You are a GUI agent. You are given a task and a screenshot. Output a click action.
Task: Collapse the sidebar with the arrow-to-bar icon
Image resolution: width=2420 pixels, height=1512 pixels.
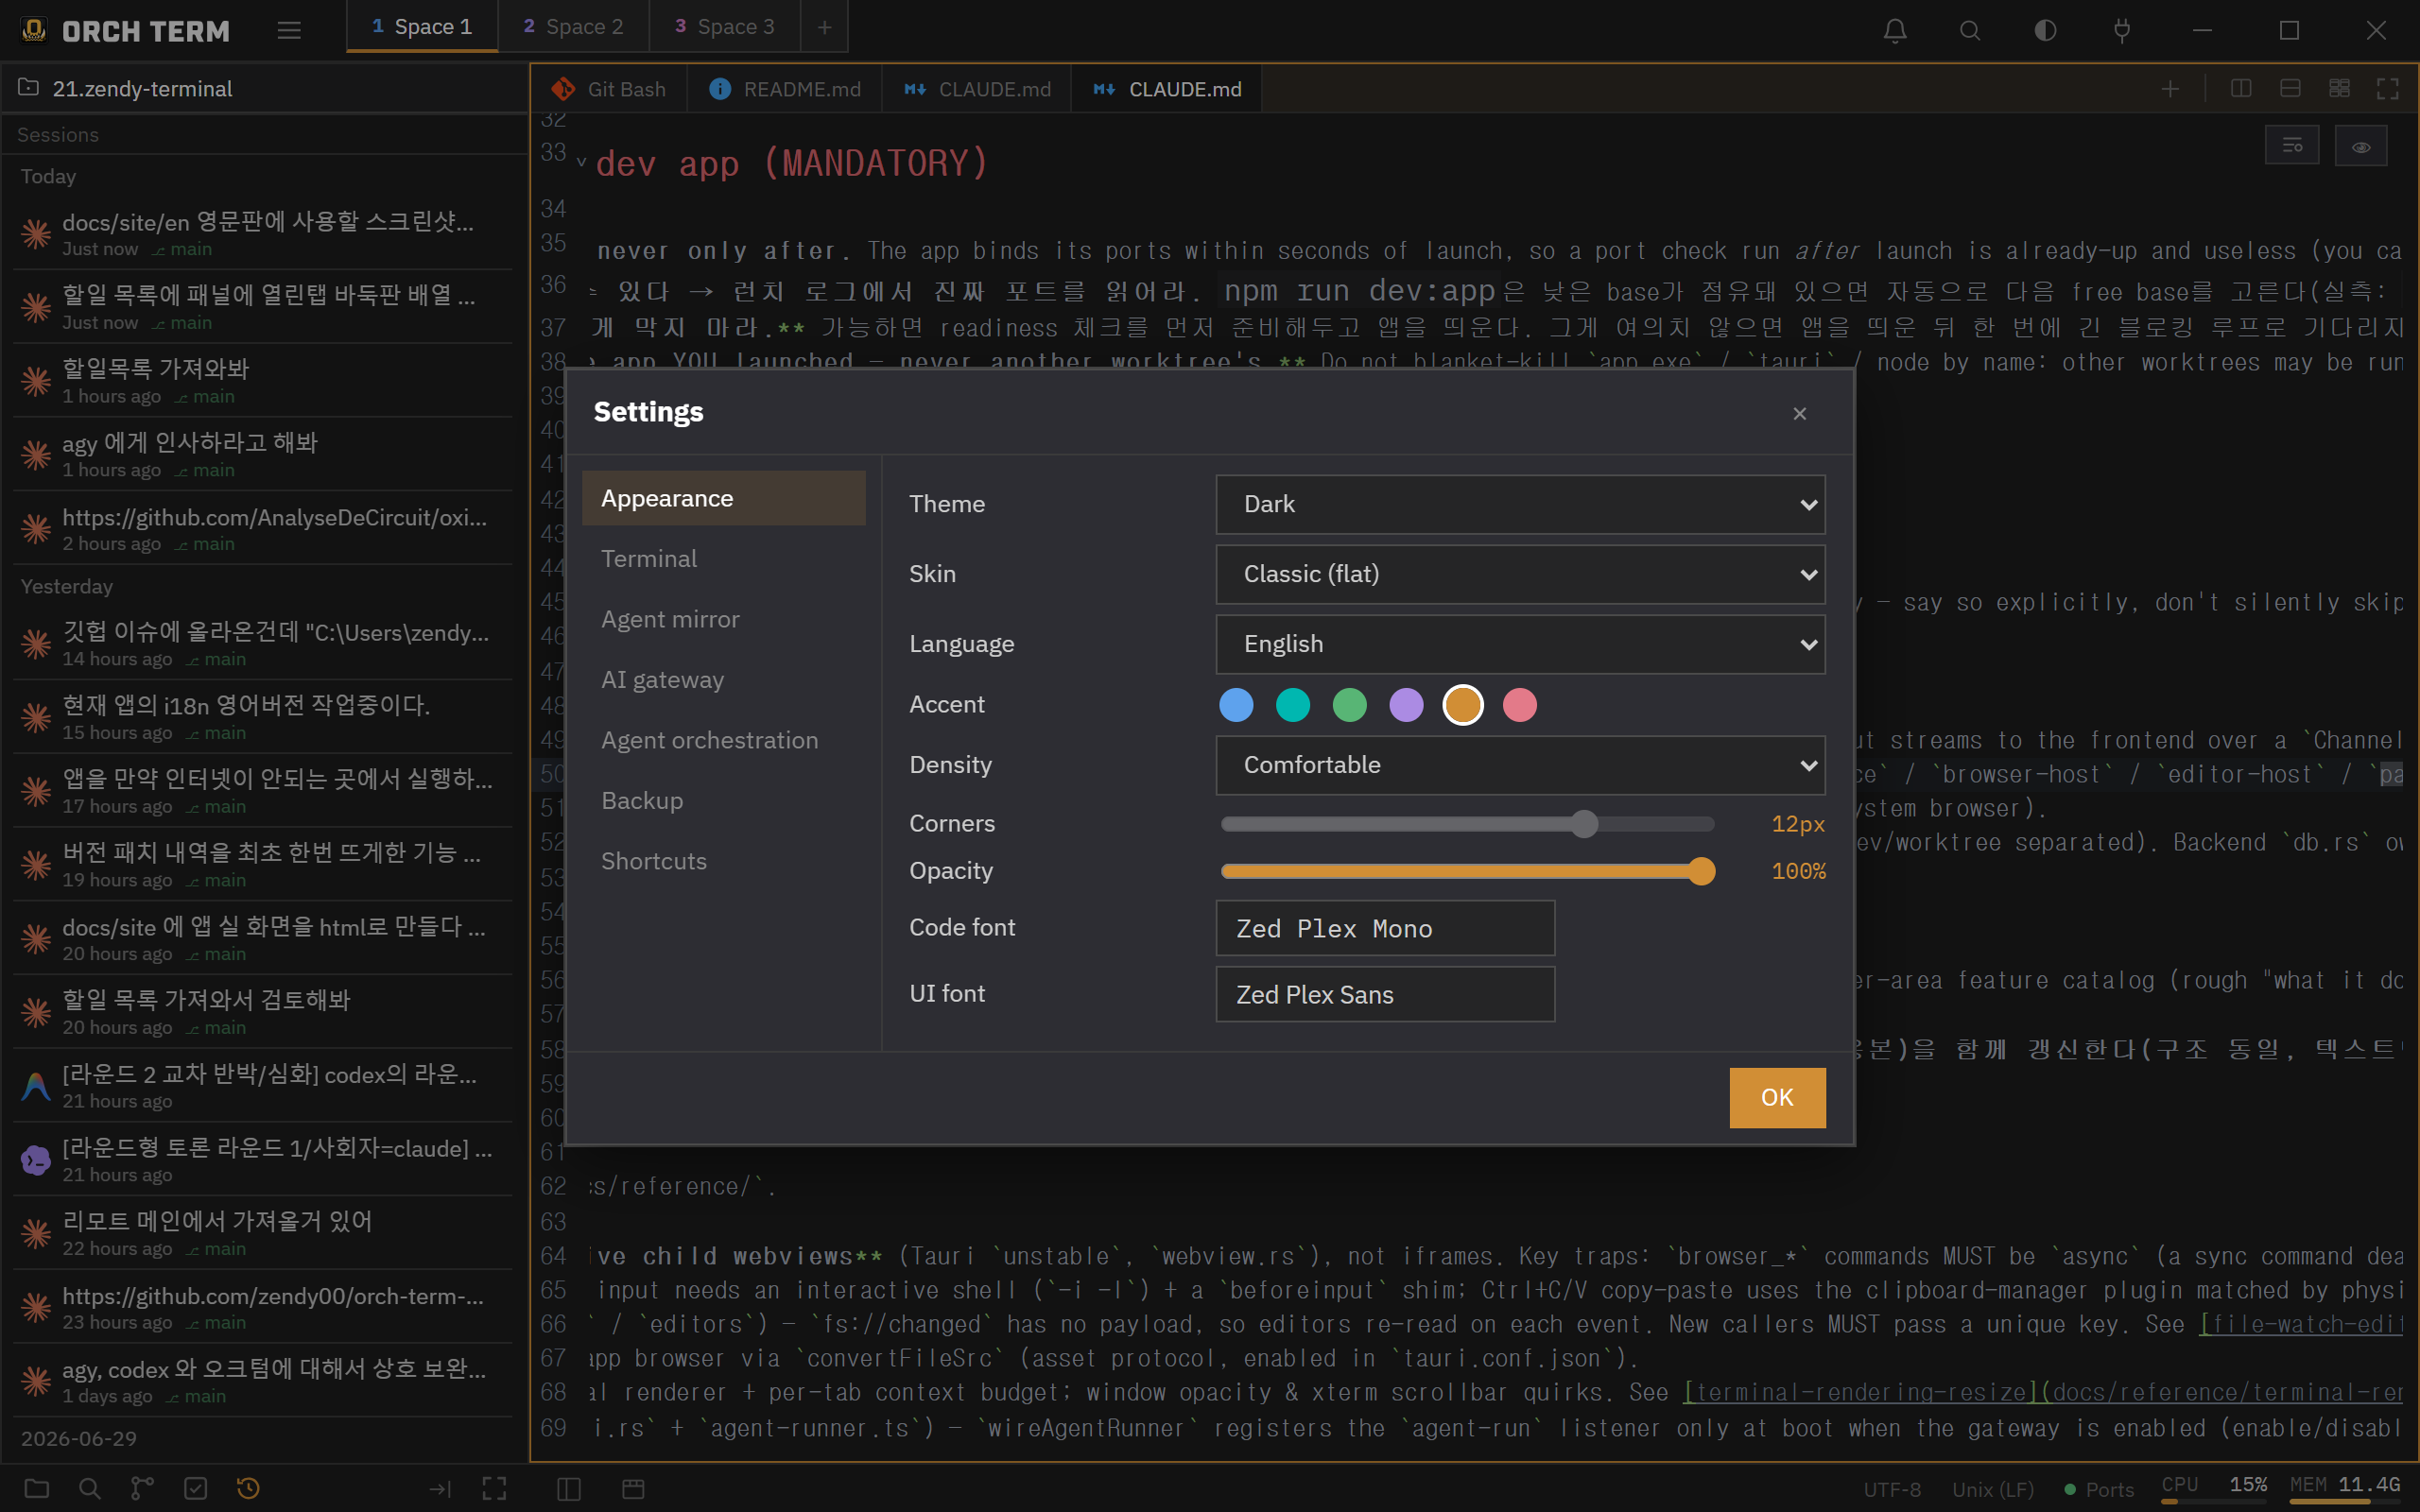point(440,1489)
